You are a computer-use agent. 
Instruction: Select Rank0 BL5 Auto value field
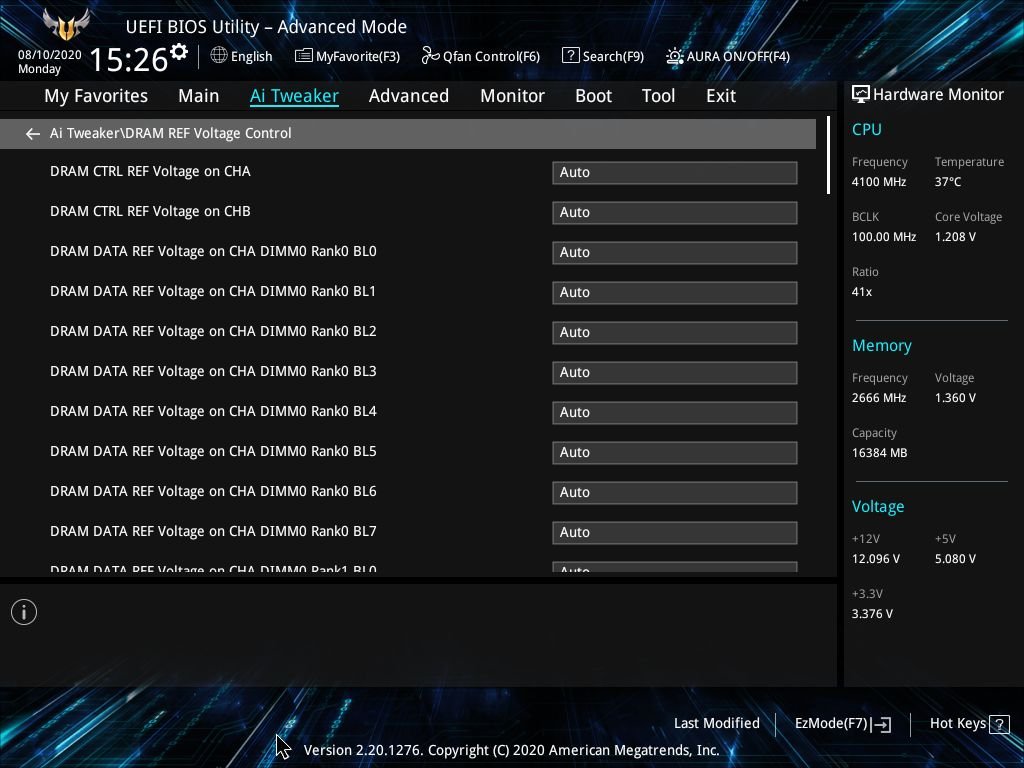[675, 452]
